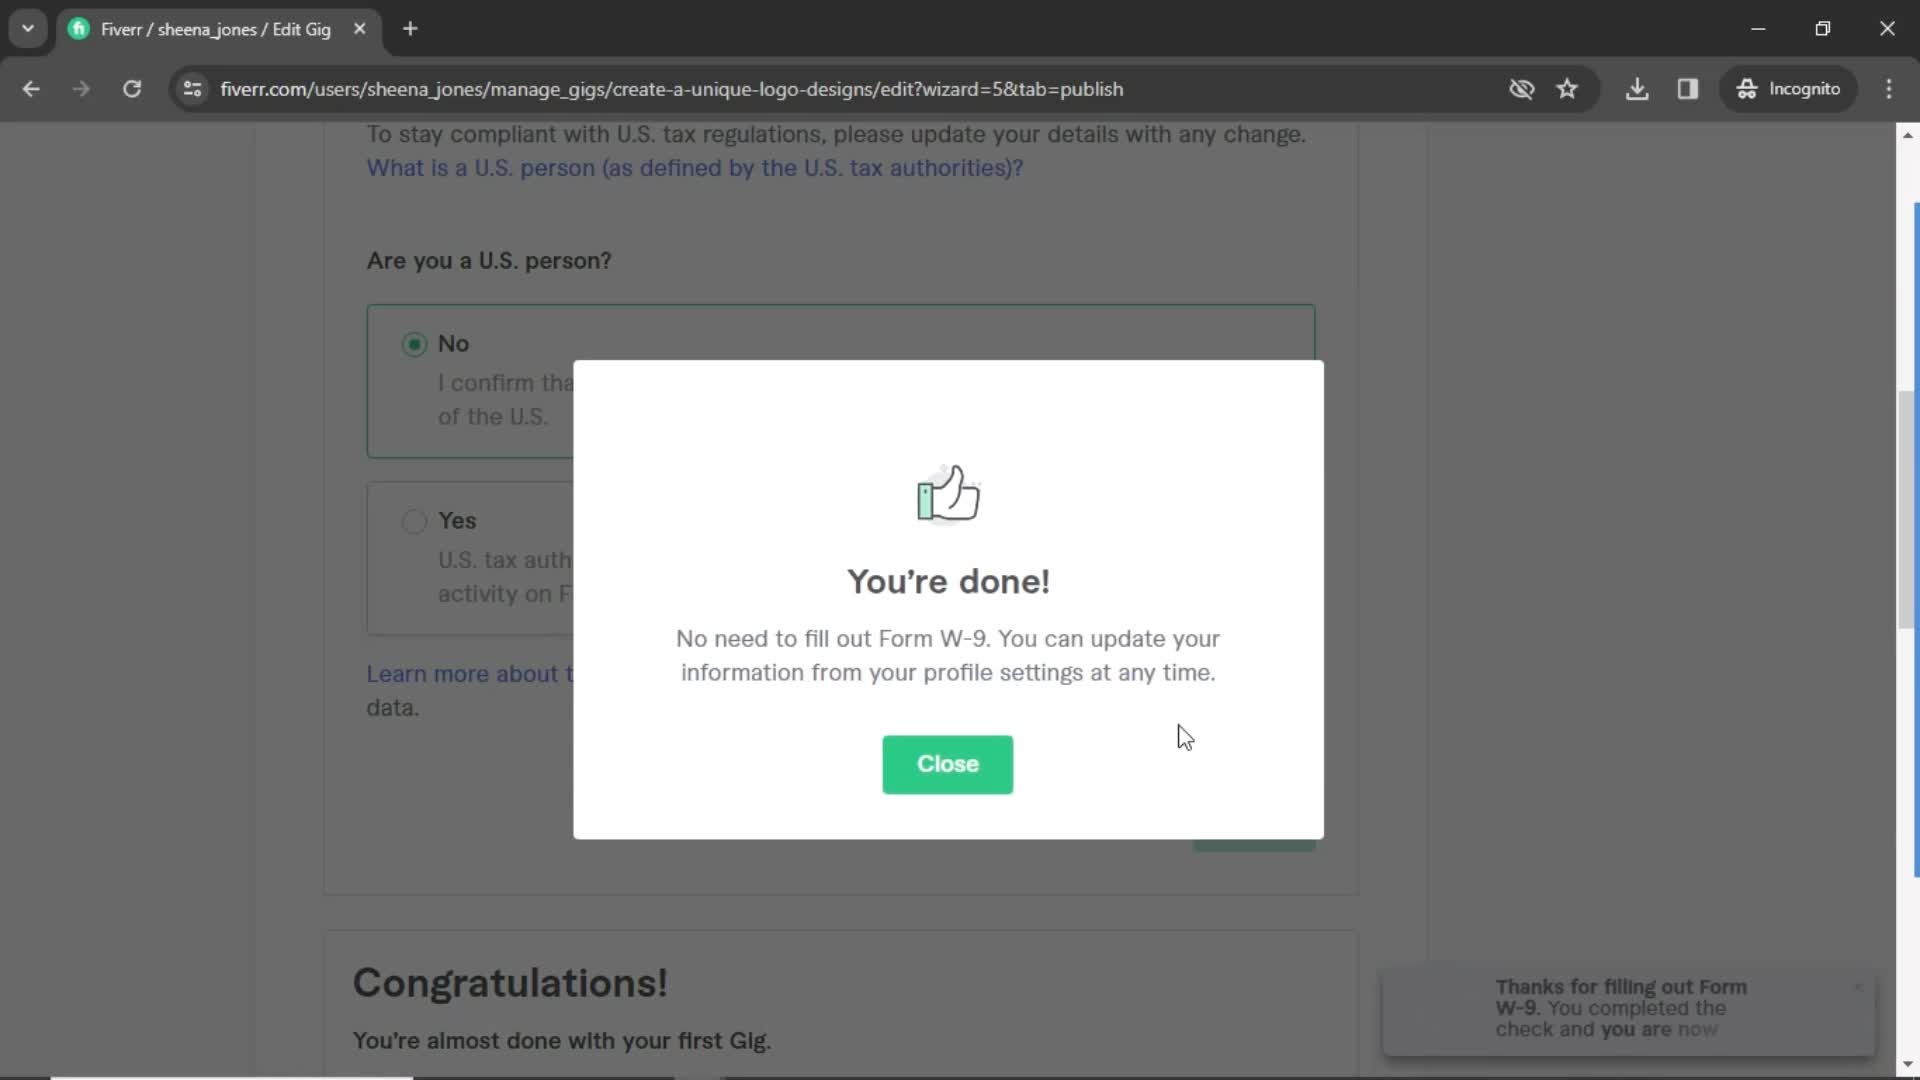Open new tab with plus button
This screenshot has height=1080, width=1920.
411,29
